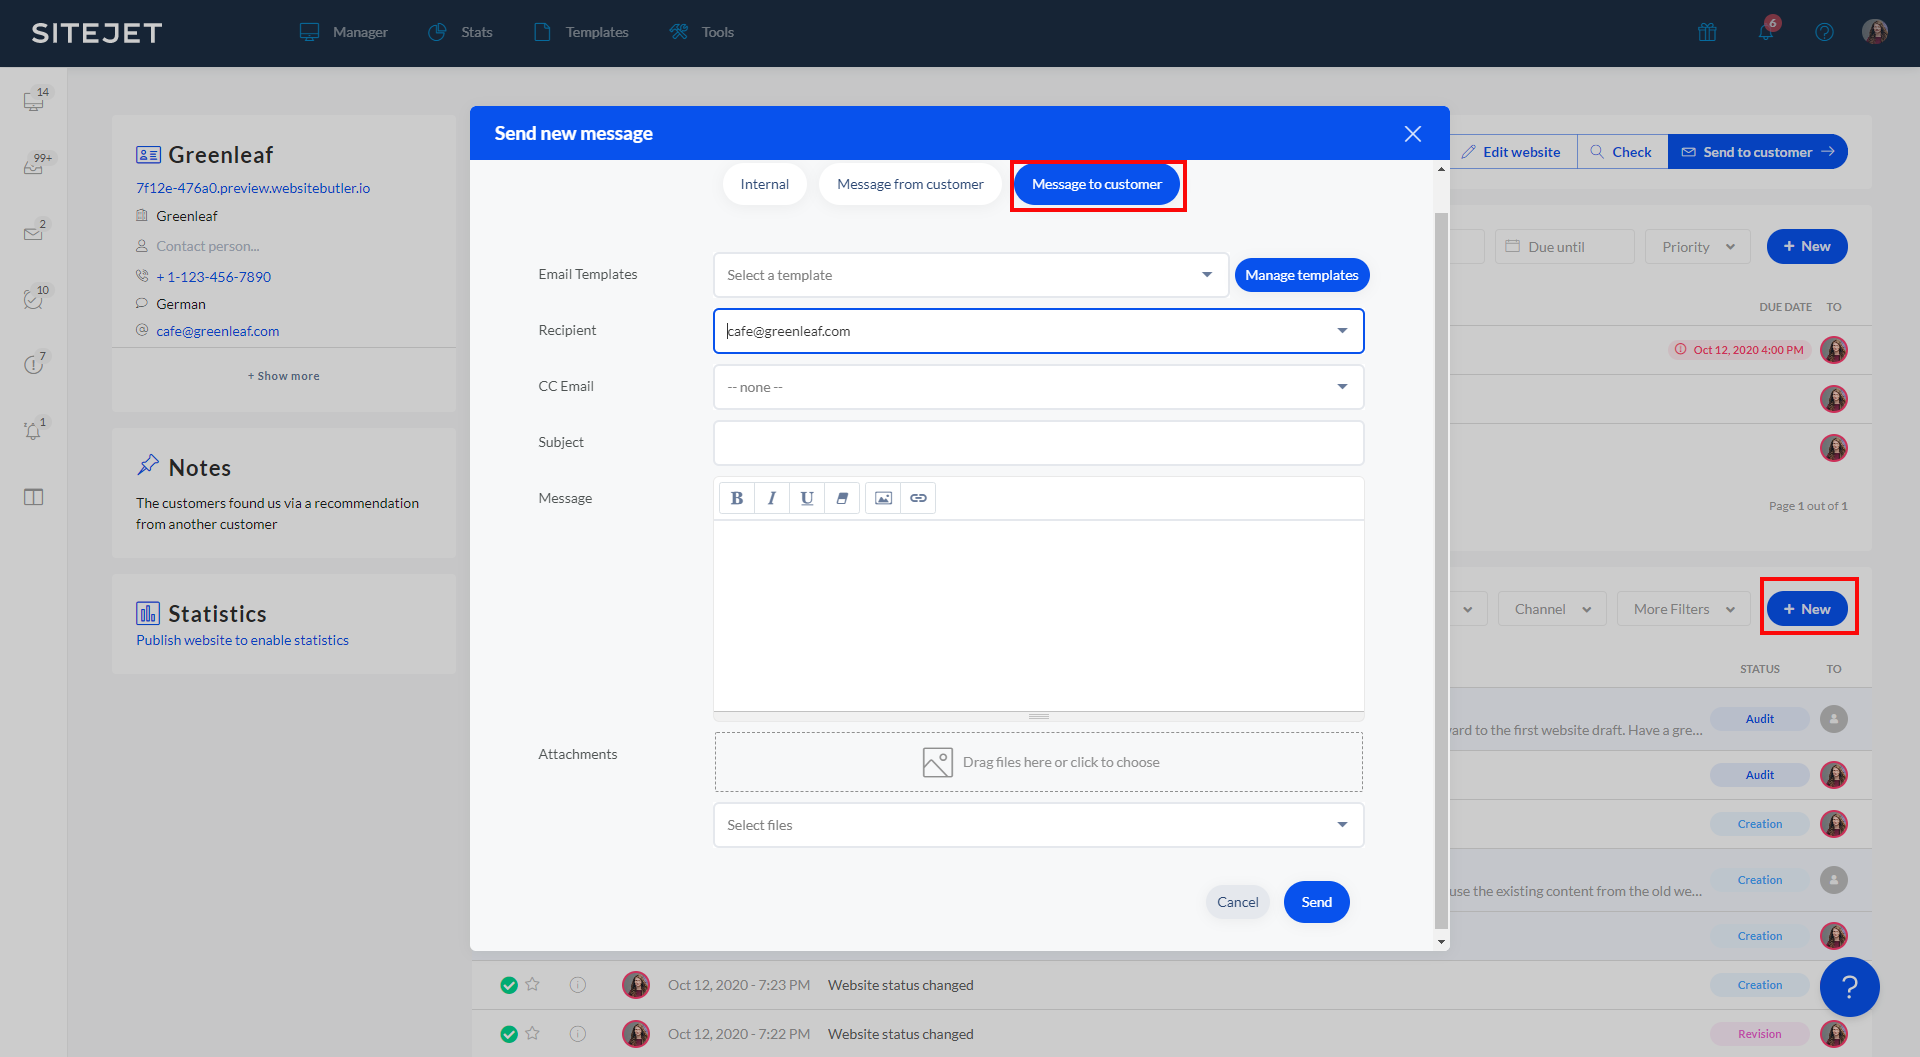Open the gift icon in header
The image size is (1920, 1057).
pyautogui.click(x=1707, y=32)
